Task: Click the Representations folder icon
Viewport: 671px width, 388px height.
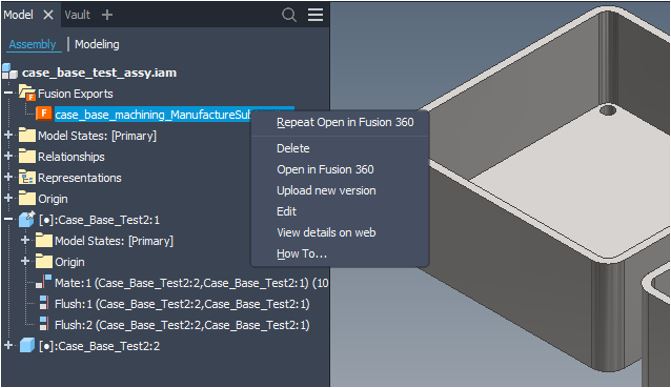Action: click(x=27, y=178)
